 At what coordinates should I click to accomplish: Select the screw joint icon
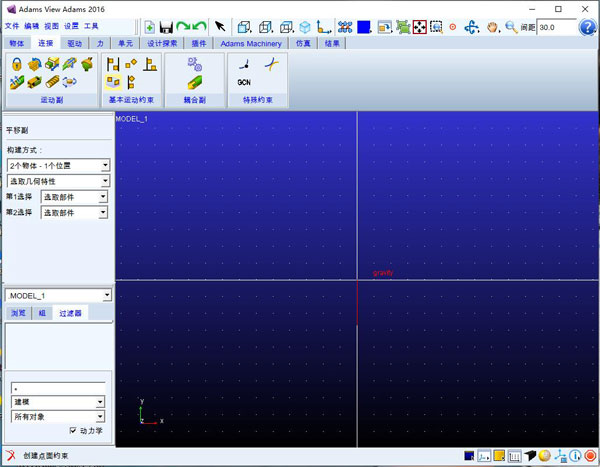coord(52,82)
